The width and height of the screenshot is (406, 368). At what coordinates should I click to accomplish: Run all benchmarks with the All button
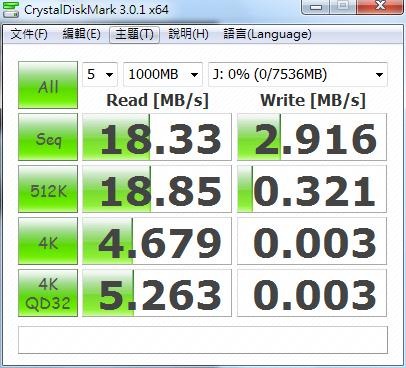pyautogui.click(x=48, y=85)
